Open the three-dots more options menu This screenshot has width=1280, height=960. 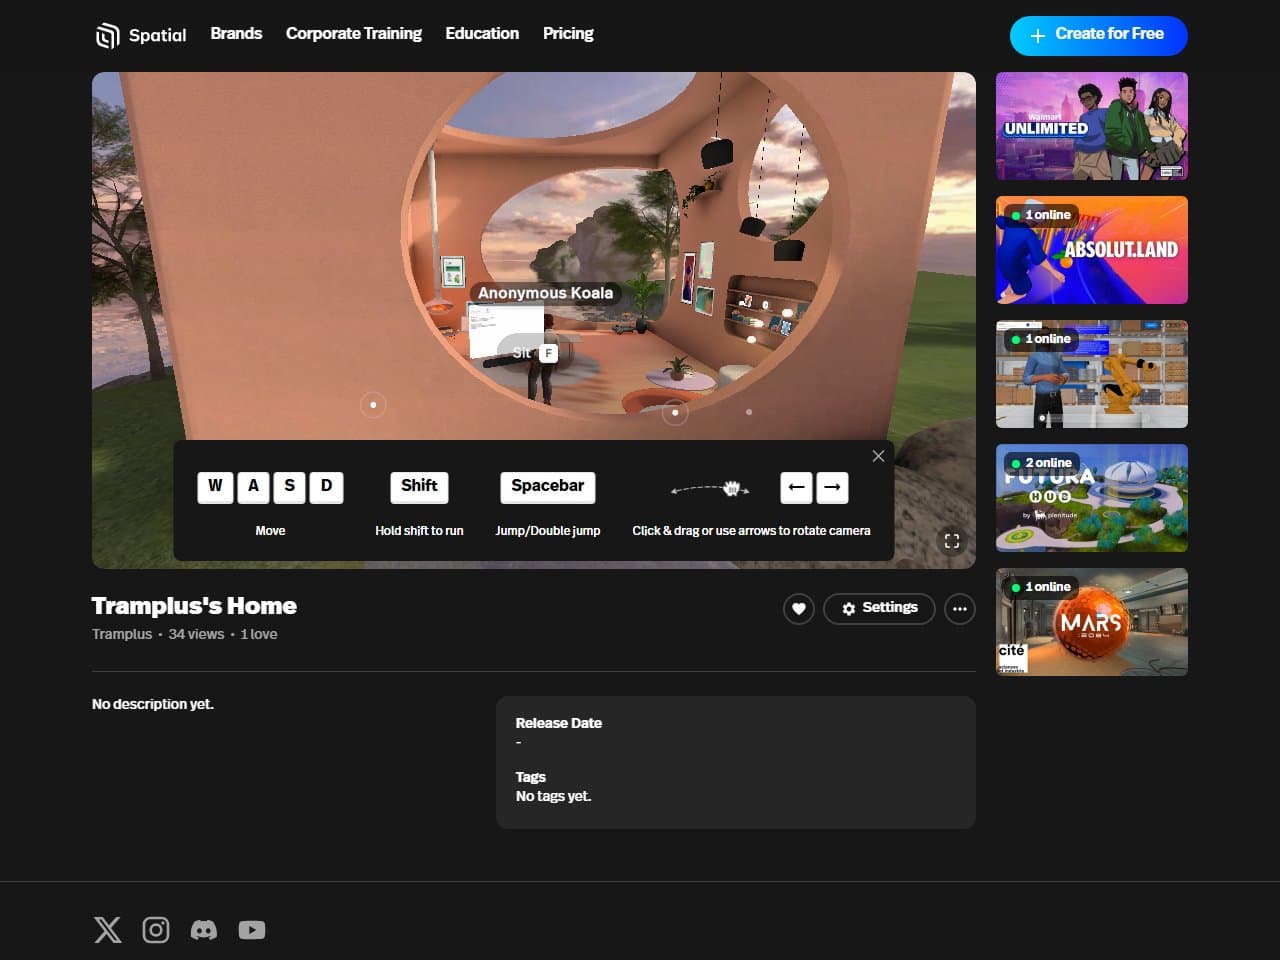point(960,608)
